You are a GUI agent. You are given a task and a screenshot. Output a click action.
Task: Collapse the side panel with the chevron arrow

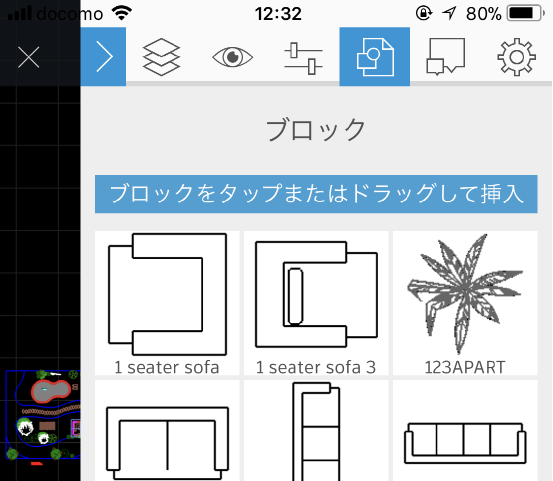point(103,56)
